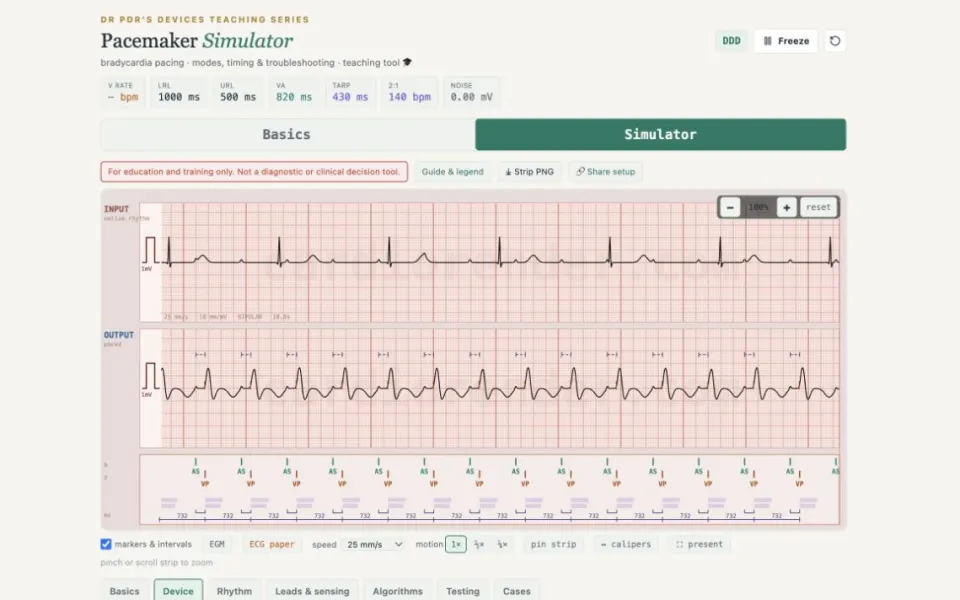Reset the strip zoom level
Viewport: 960px width, 600px height.
[x=819, y=208]
